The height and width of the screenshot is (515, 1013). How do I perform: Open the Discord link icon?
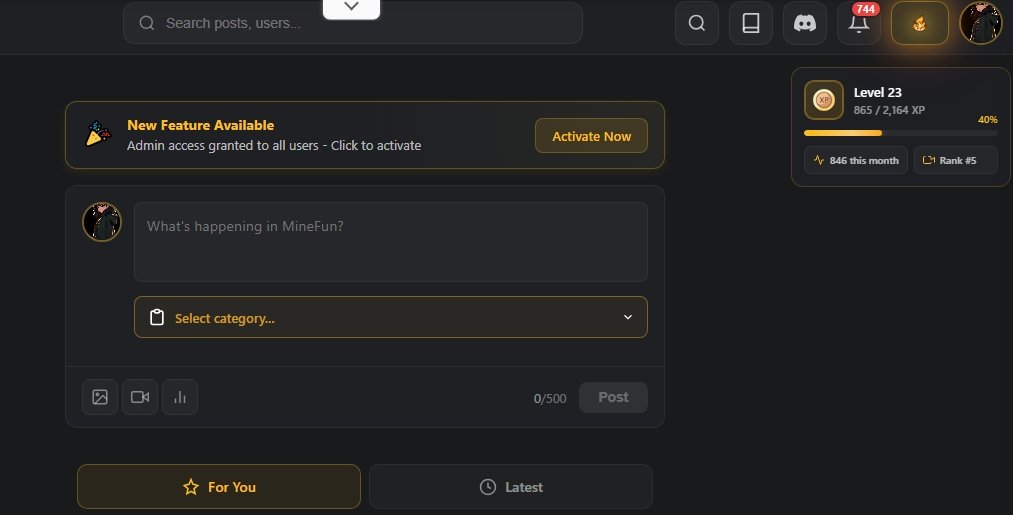coord(805,23)
